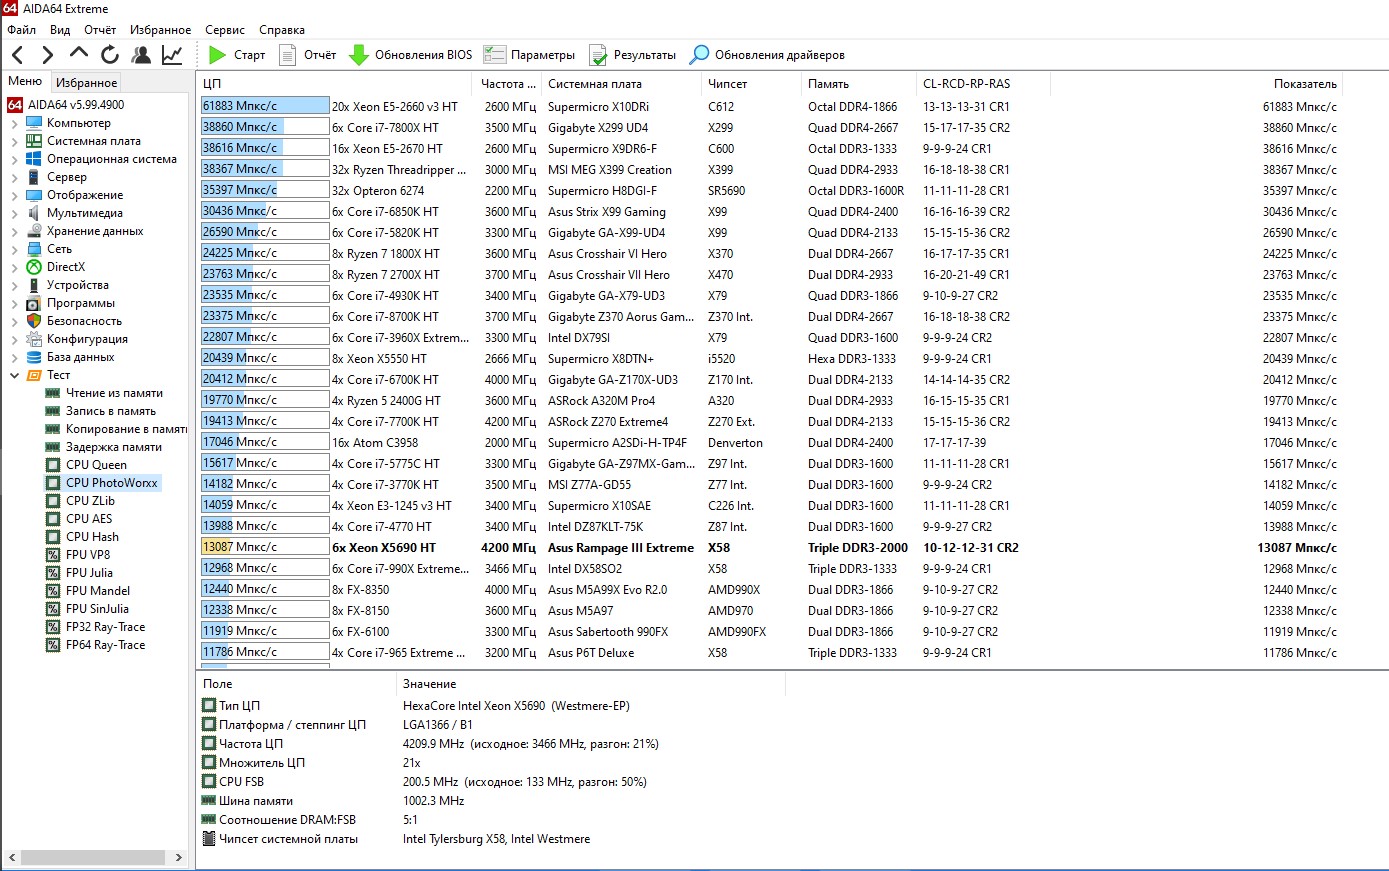Open the Чтение из памяти test
Screen dimensions: 1389x871
click(x=104, y=393)
